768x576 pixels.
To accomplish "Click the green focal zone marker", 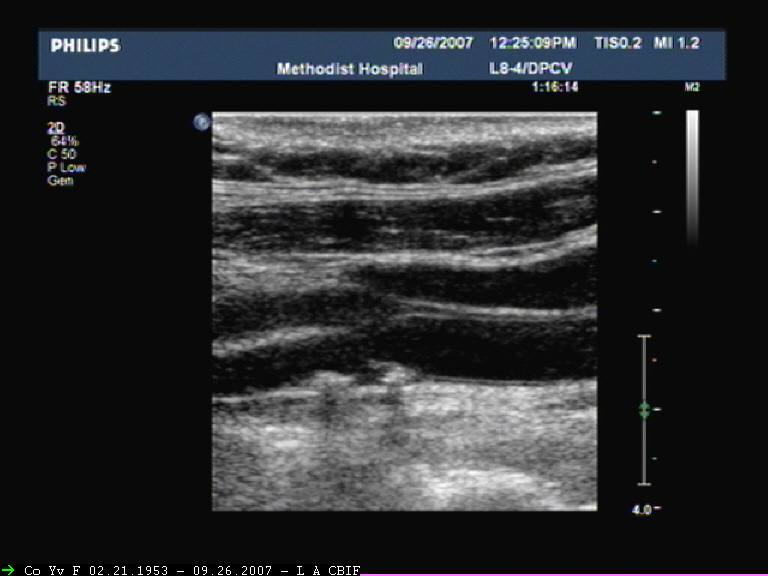I will [644, 410].
